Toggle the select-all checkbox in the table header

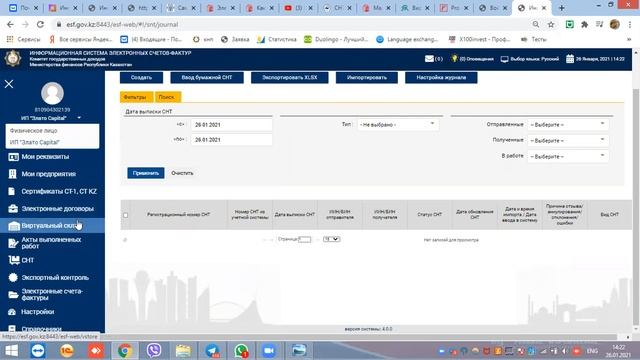tap(125, 215)
